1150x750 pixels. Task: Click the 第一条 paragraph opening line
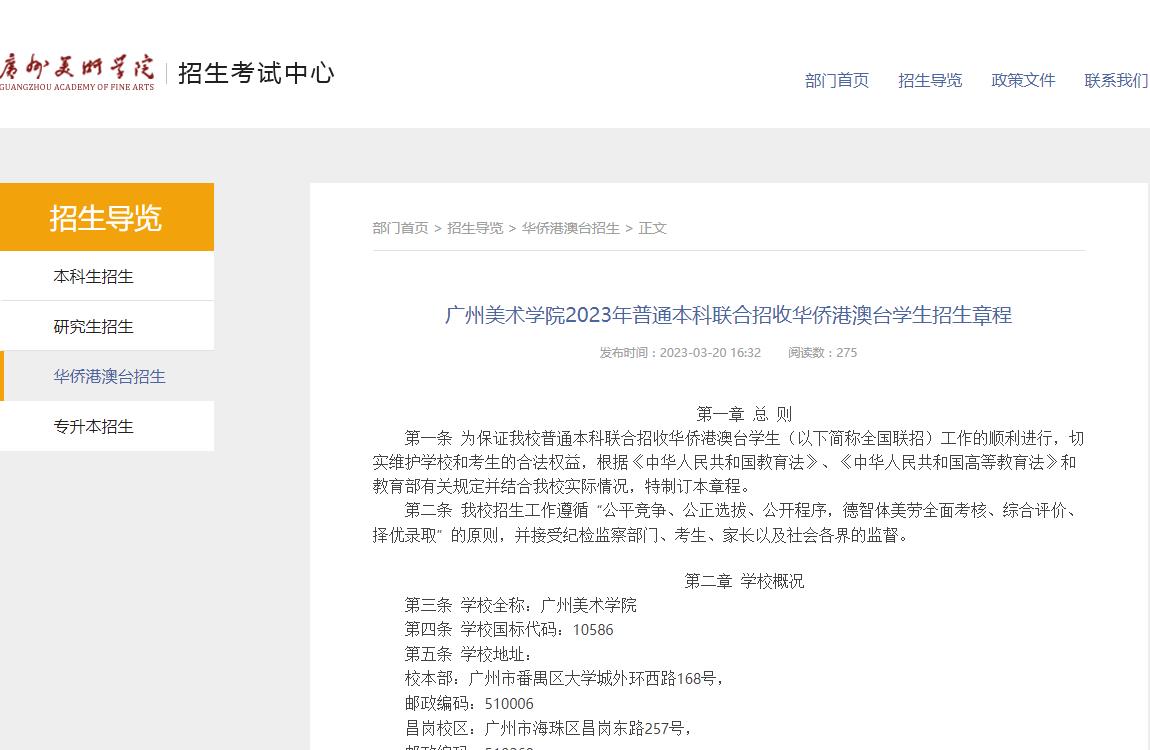[x=744, y=438]
